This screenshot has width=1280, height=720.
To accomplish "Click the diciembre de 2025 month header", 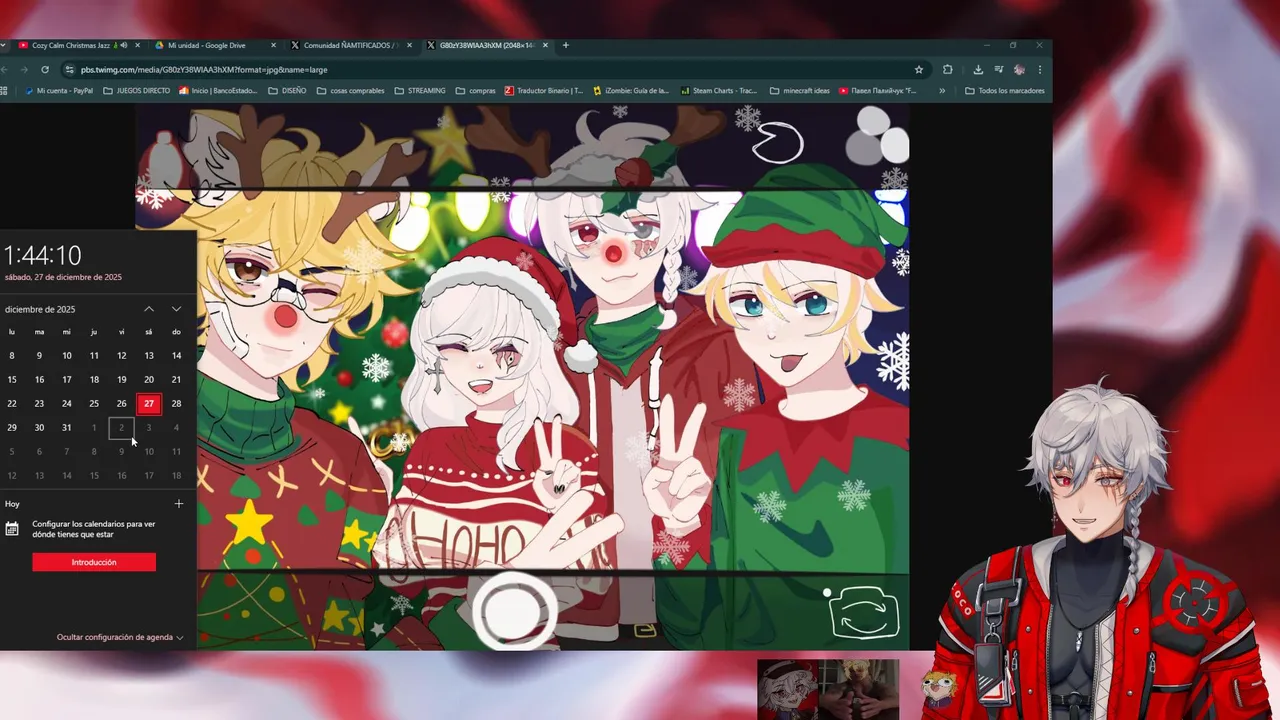I will click(40, 309).
